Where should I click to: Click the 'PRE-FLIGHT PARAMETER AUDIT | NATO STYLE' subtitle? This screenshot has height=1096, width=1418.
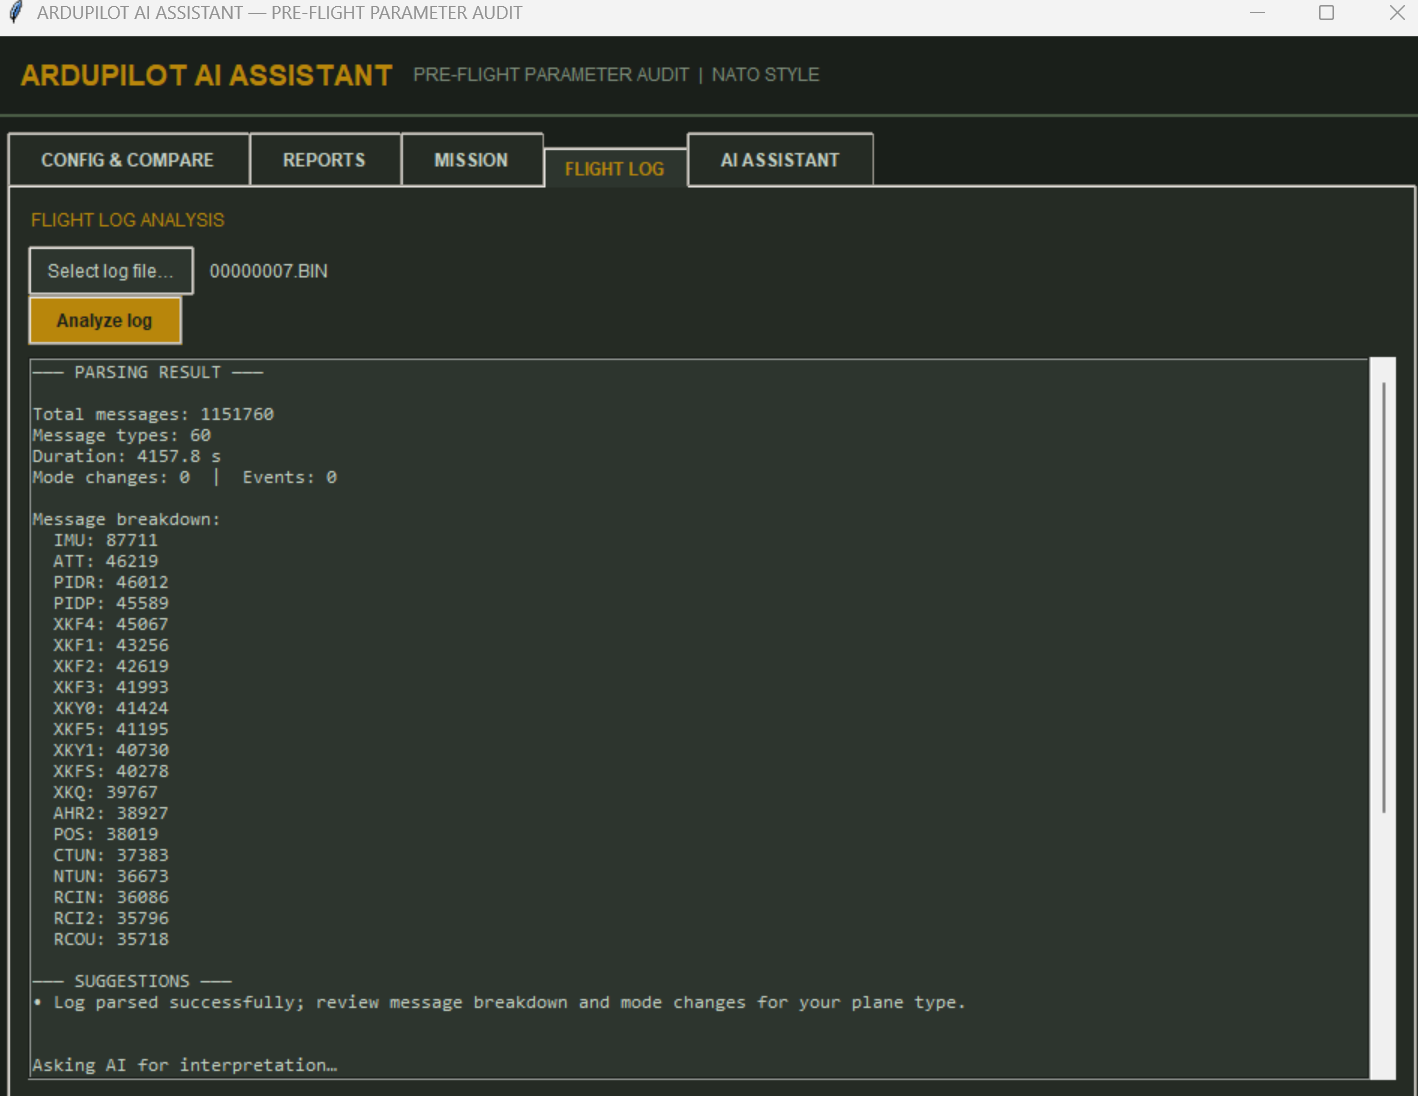click(616, 75)
